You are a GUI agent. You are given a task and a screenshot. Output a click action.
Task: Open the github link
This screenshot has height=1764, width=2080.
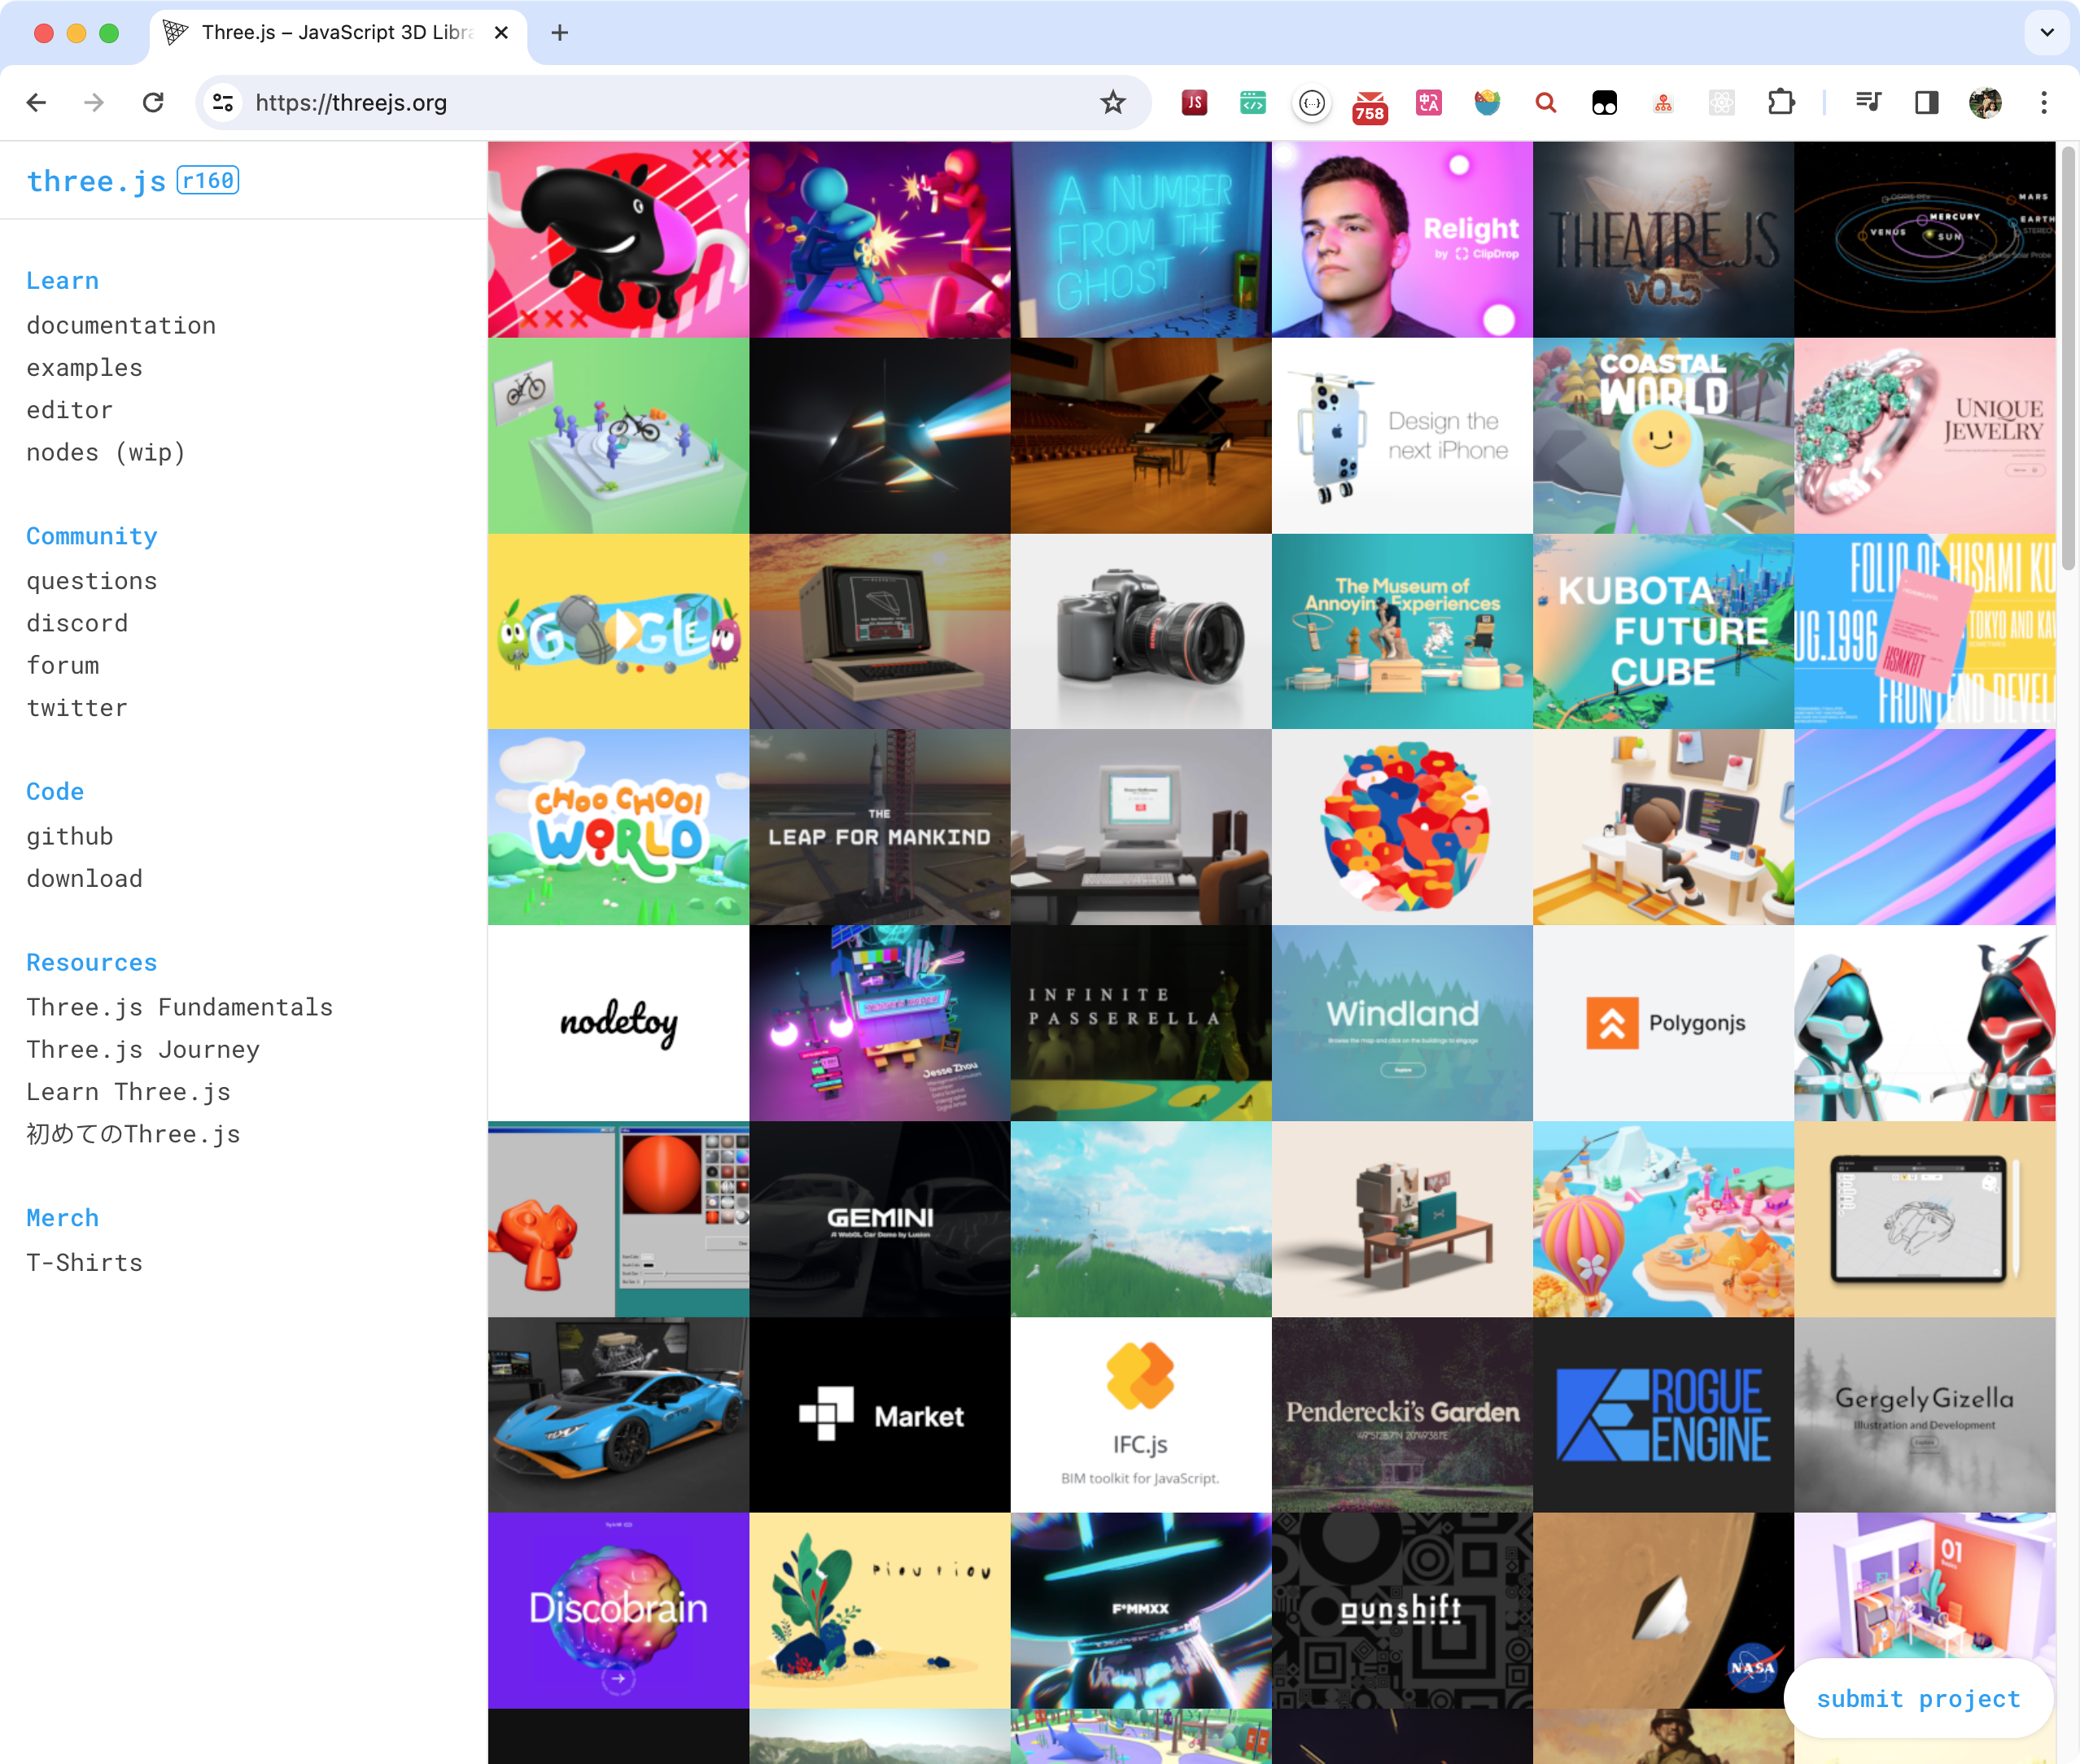pyautogui.click(x=70, y=836)
